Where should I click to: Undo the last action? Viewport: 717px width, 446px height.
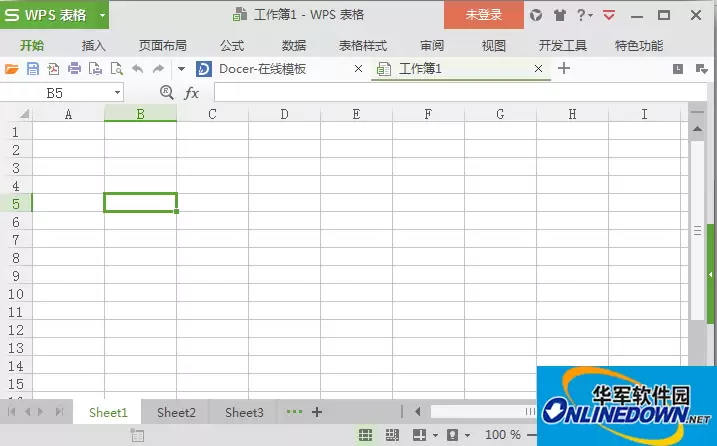pyautogui.click(x=137, y=69)
